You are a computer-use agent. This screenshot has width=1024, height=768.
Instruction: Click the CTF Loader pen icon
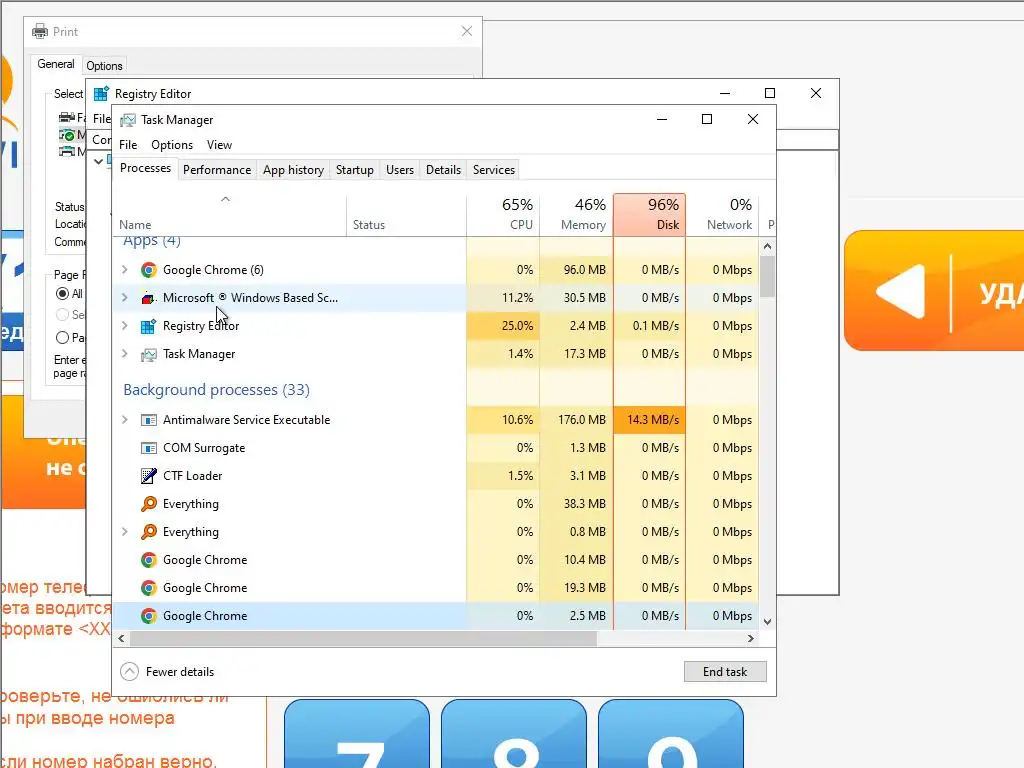149,476
